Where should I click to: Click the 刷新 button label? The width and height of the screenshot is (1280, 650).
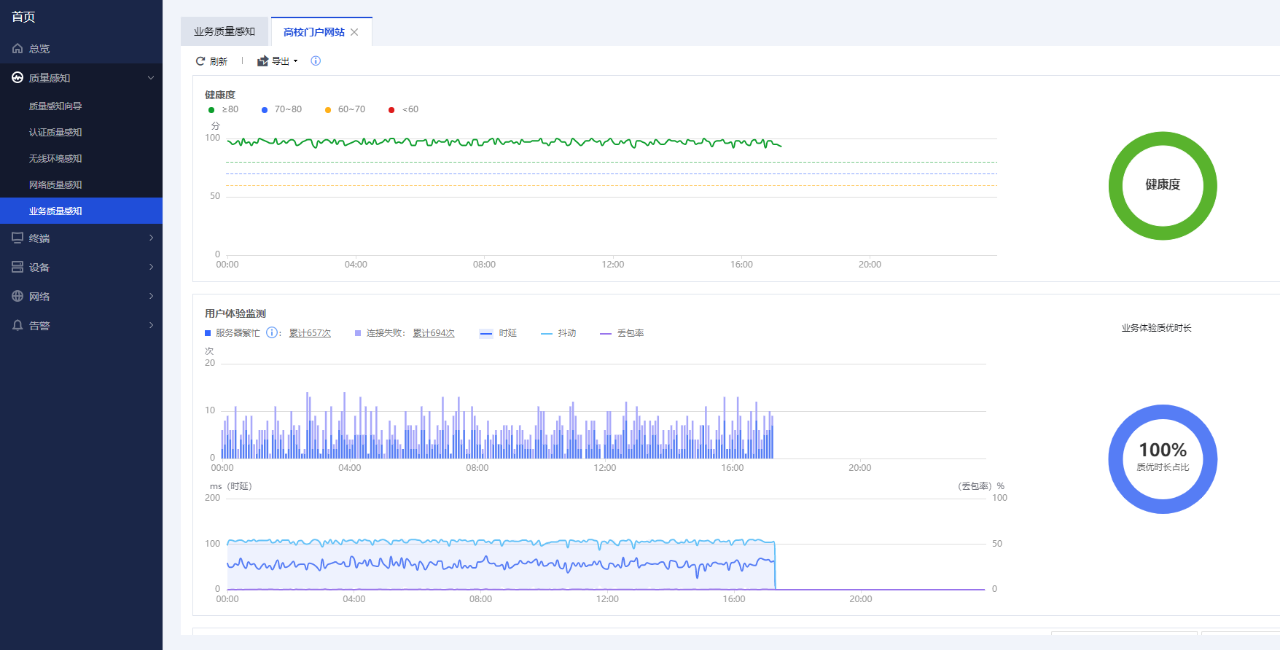pyautogui.click(x=218, y=61)
